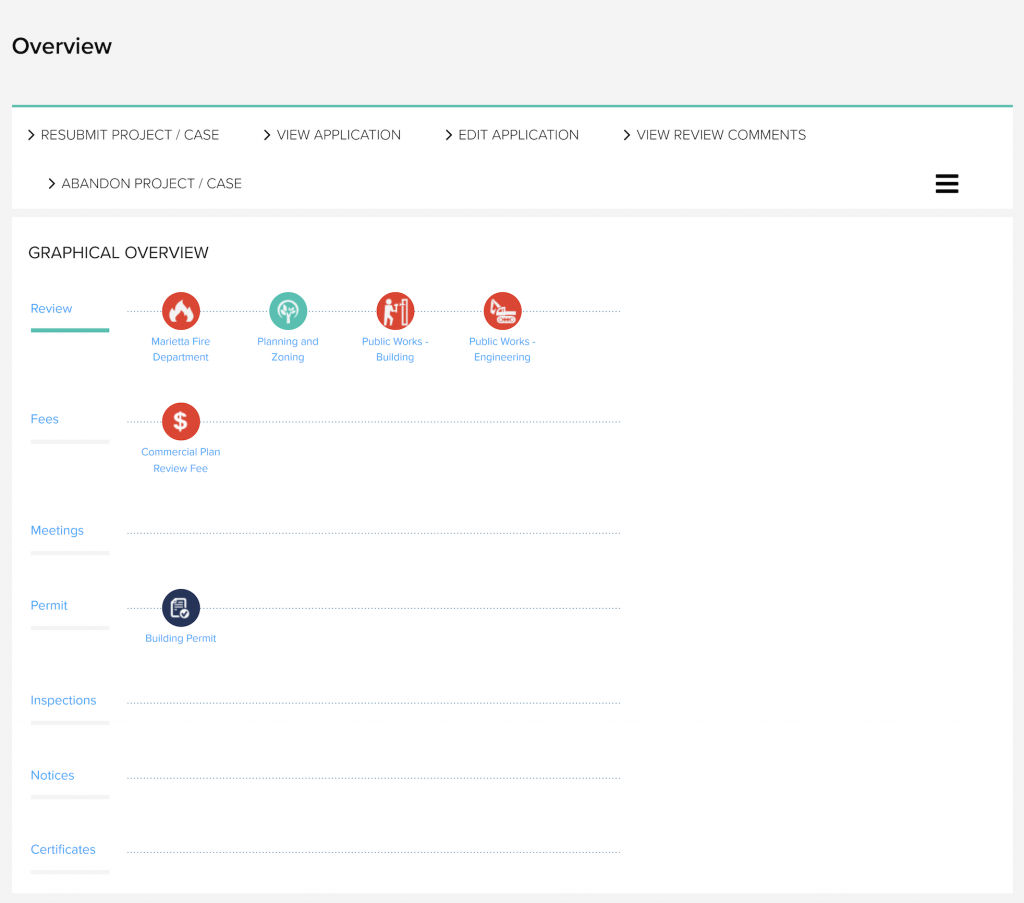Follow the Public Works - Engineering text link

[x=502, y=349]
